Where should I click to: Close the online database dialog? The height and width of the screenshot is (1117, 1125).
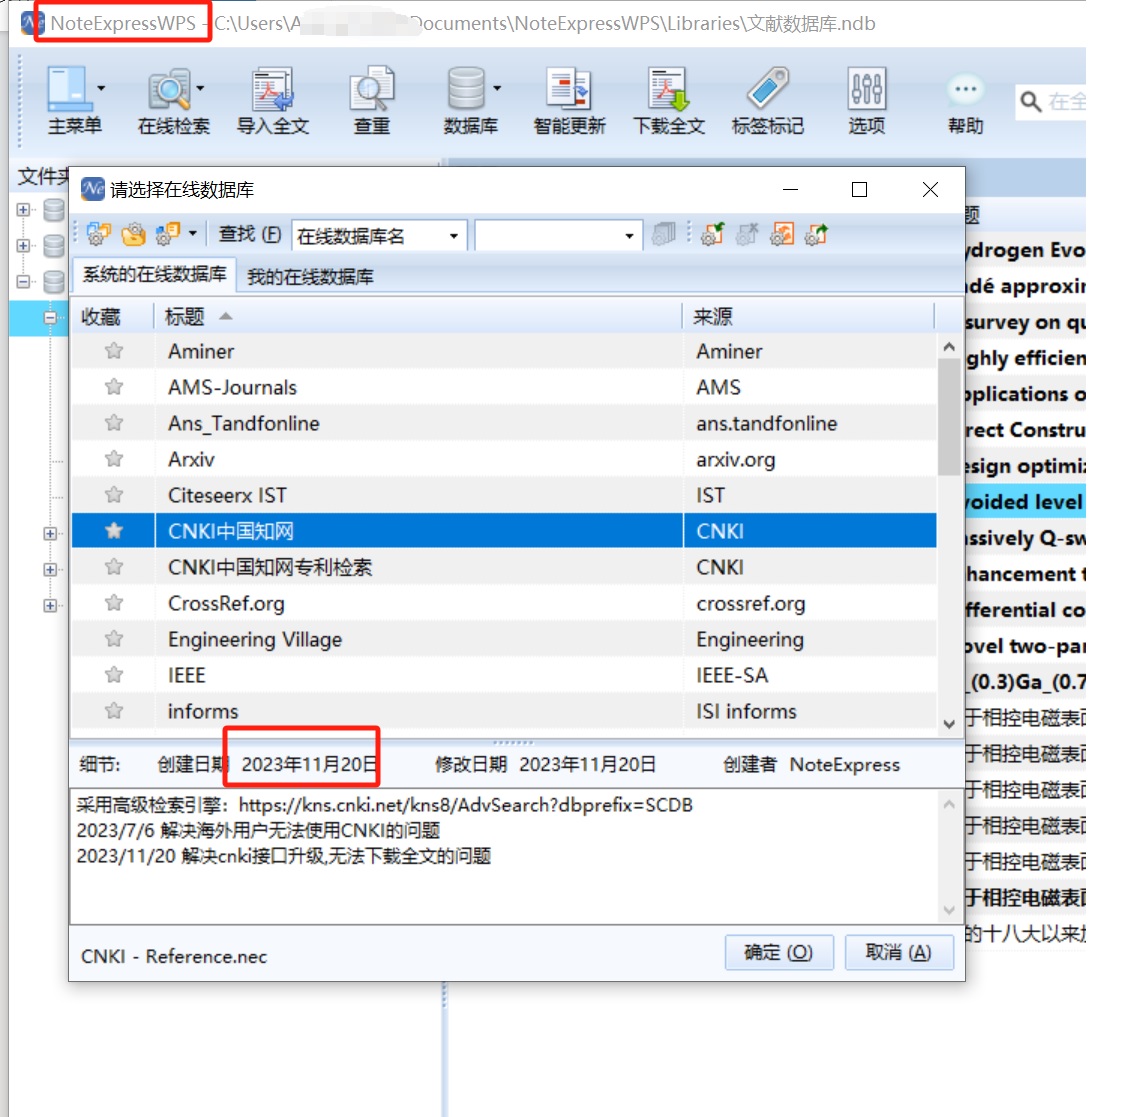coord(930,189)
